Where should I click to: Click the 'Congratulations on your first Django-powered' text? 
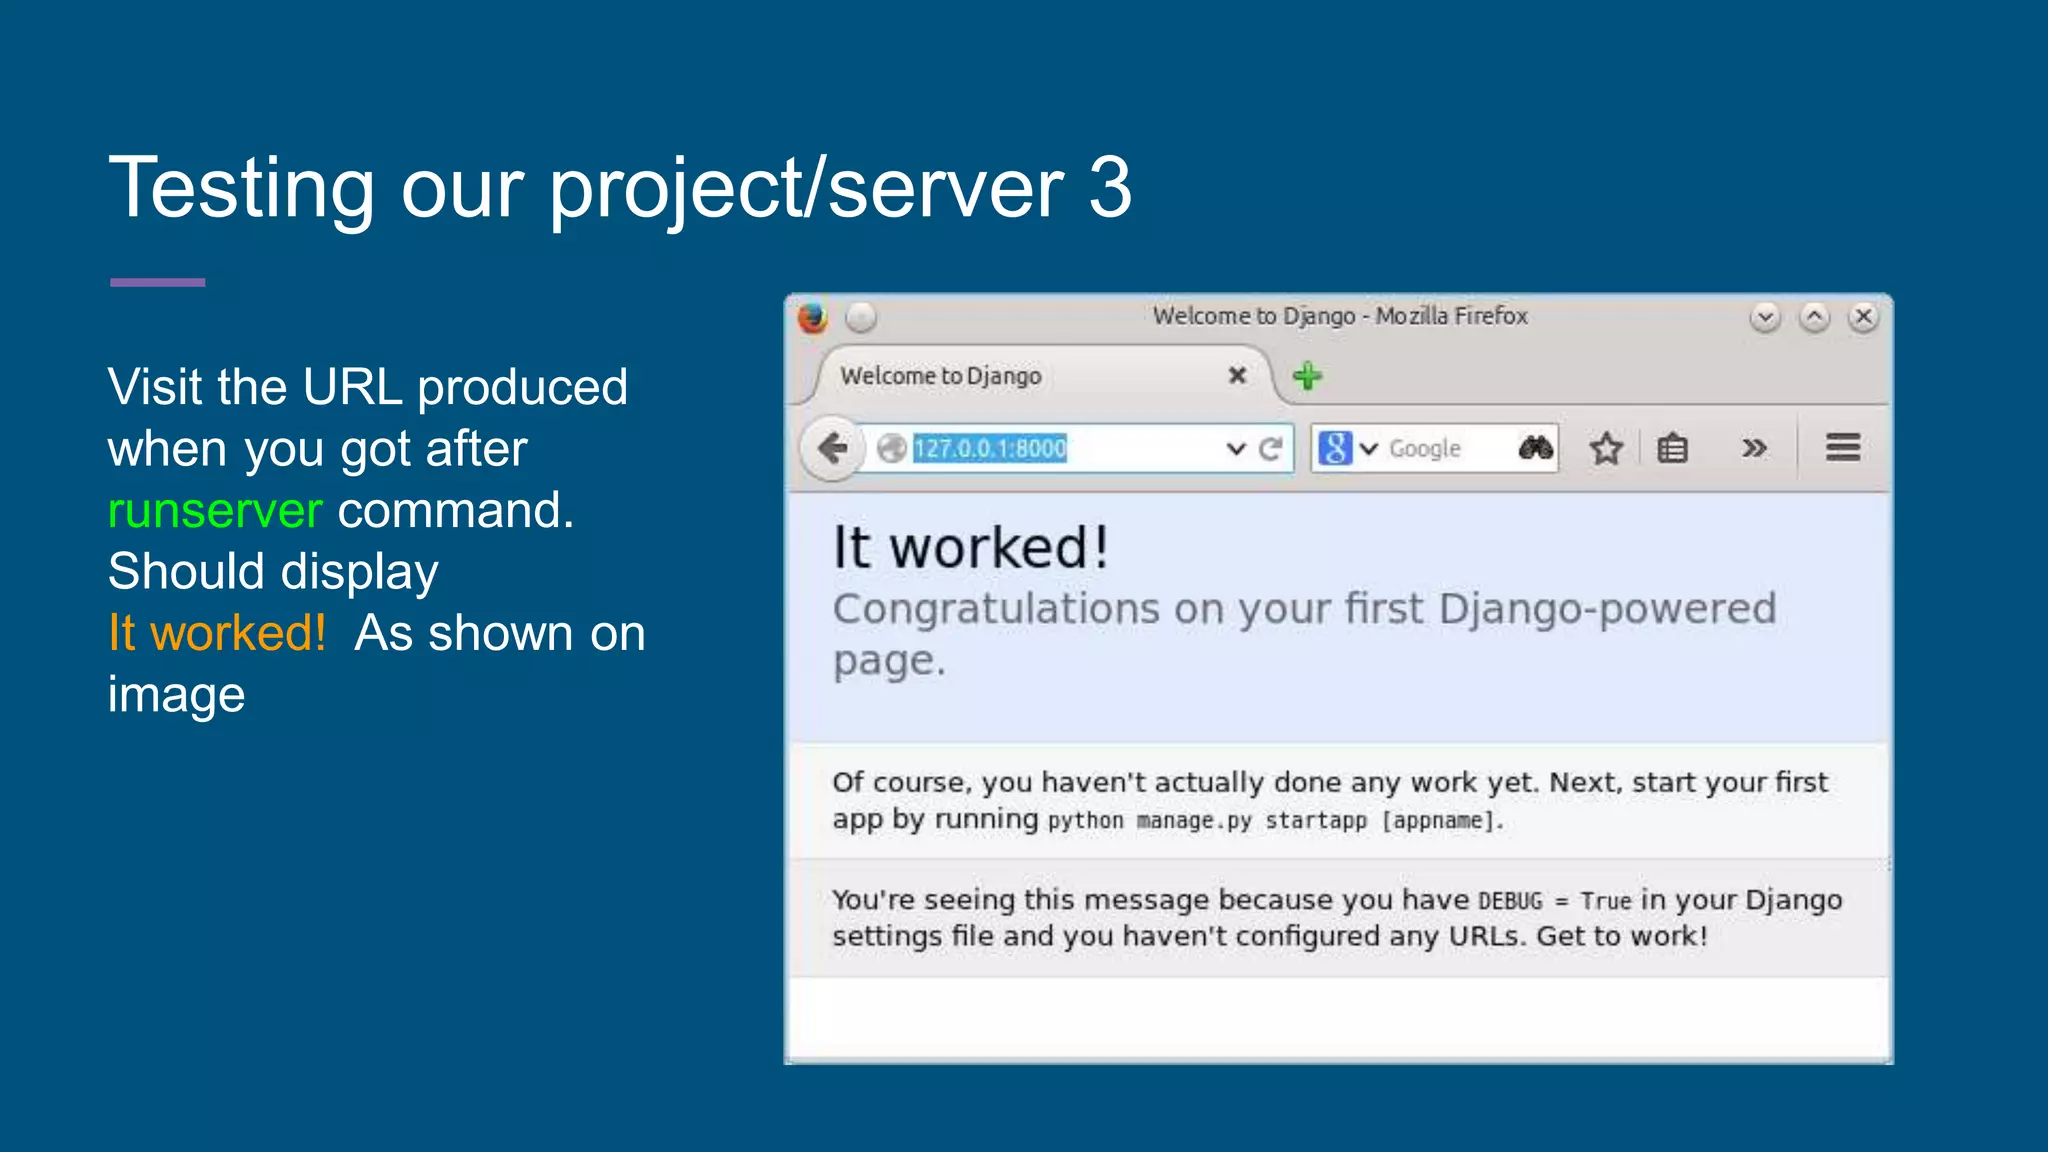click(x=1305, y=608)
